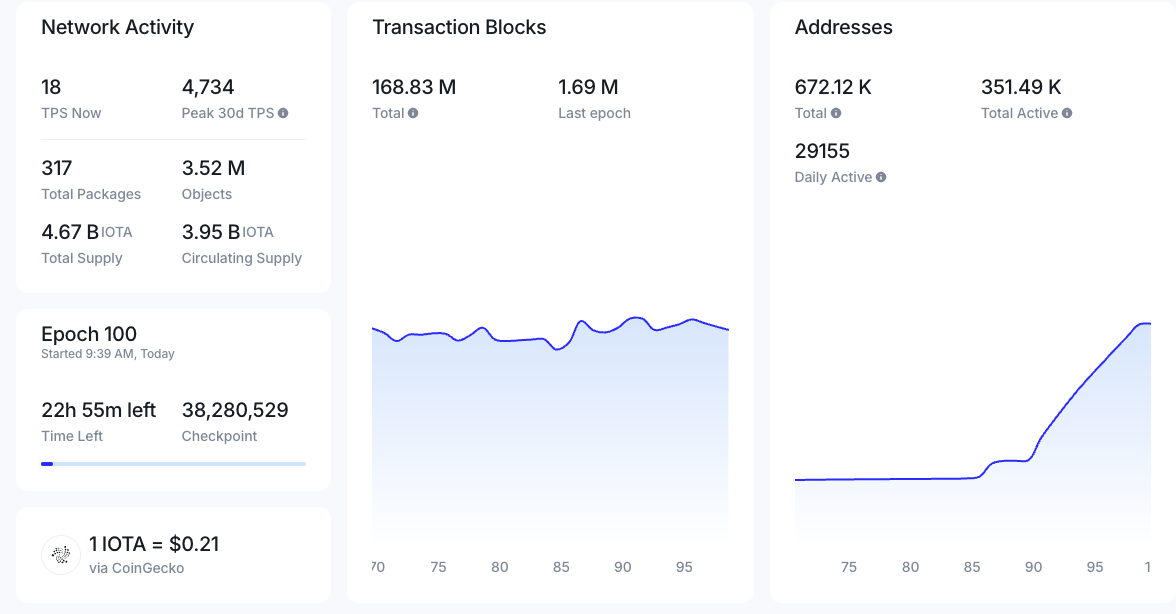Click the "via CoinGecko" text

point(136,568)
